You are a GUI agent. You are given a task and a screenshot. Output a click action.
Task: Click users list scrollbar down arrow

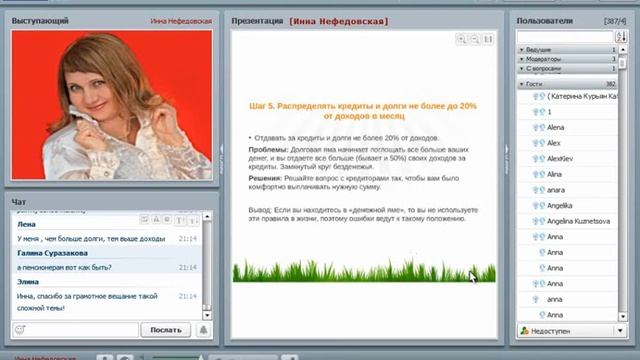622,316
